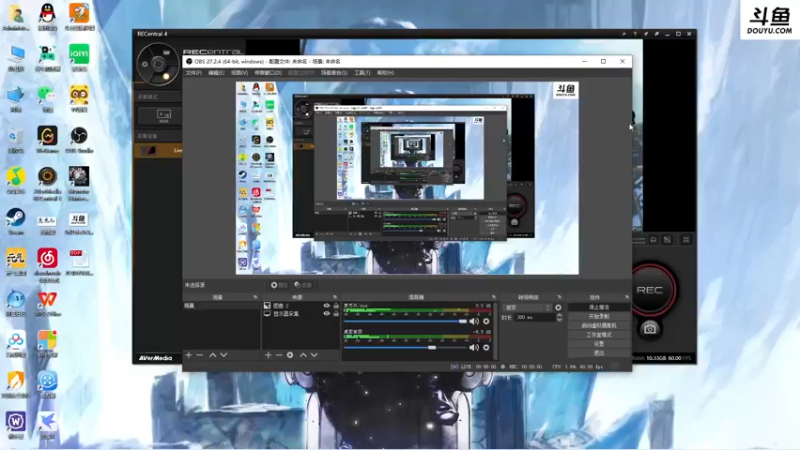
Task: Open the 麦克风/Aux audio settings gear
Action: (x=486, y=321)
